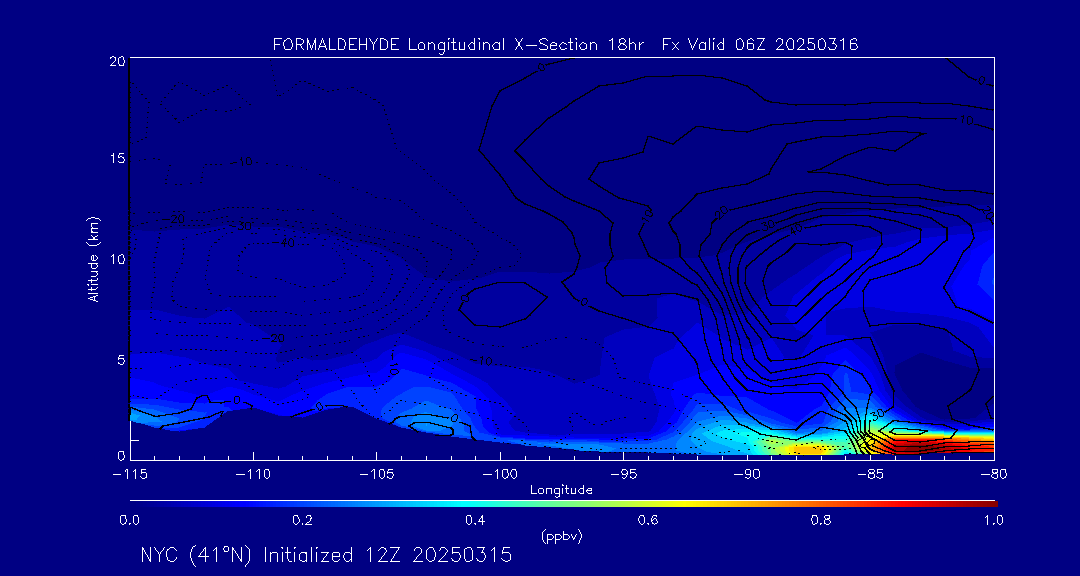Viewport: 1080px width, 576px height.
Task: Click the longitude tick label -85
Action: pos(870,475)
